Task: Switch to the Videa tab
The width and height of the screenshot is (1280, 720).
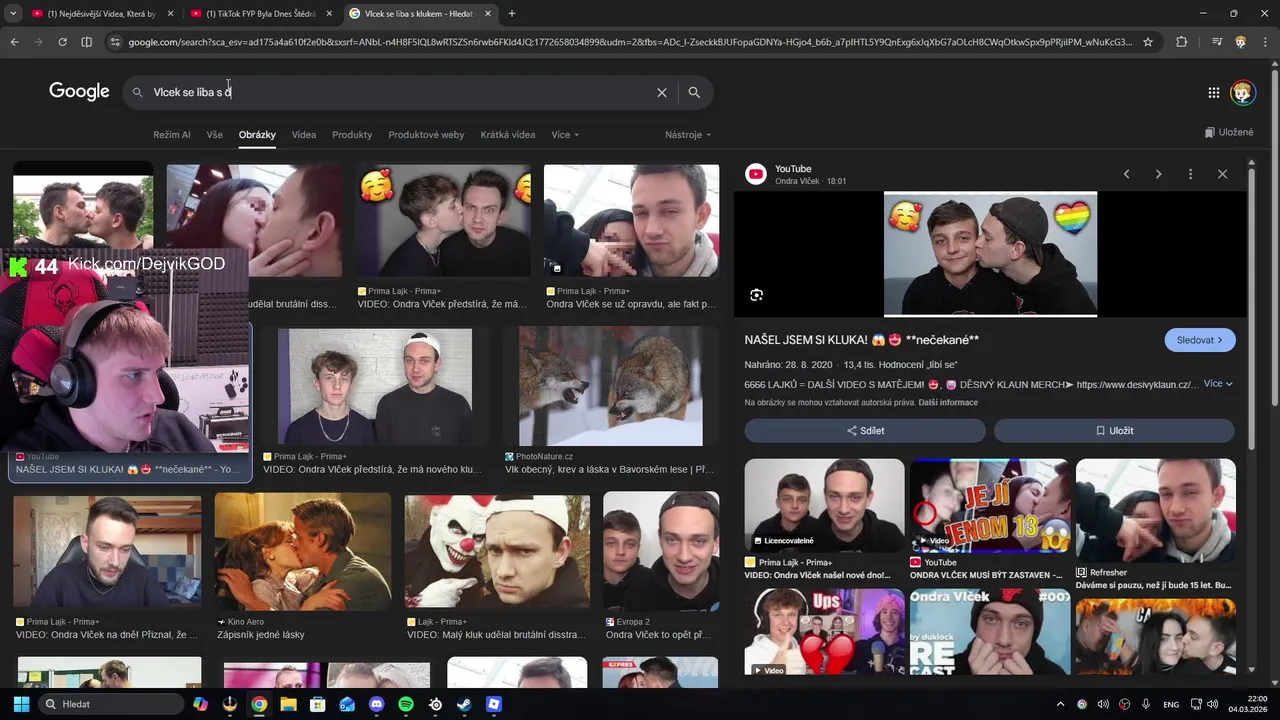Action: coord(304,135)
